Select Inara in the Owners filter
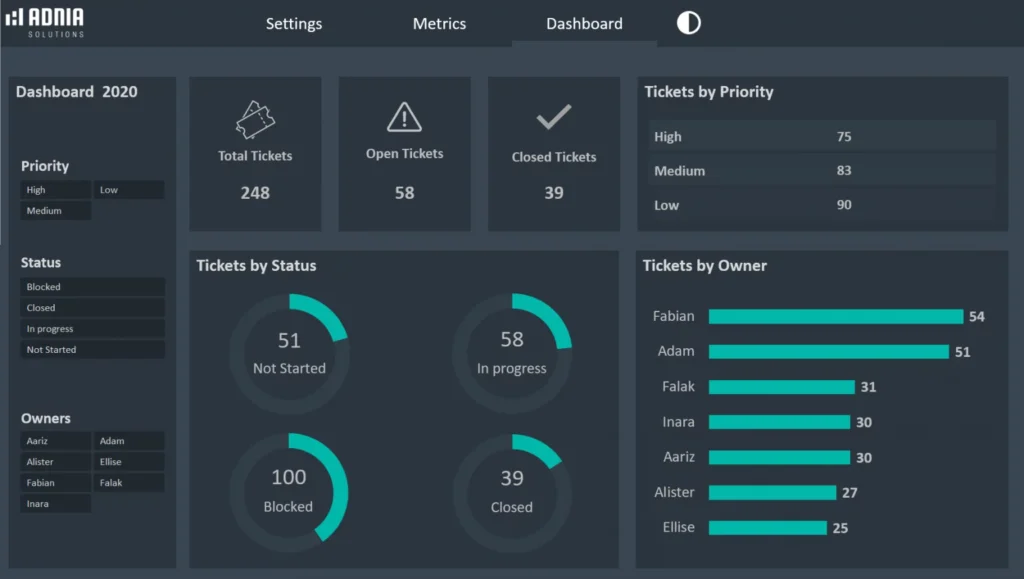This screenshot has width=1024, height=579. tap(55, 503)
